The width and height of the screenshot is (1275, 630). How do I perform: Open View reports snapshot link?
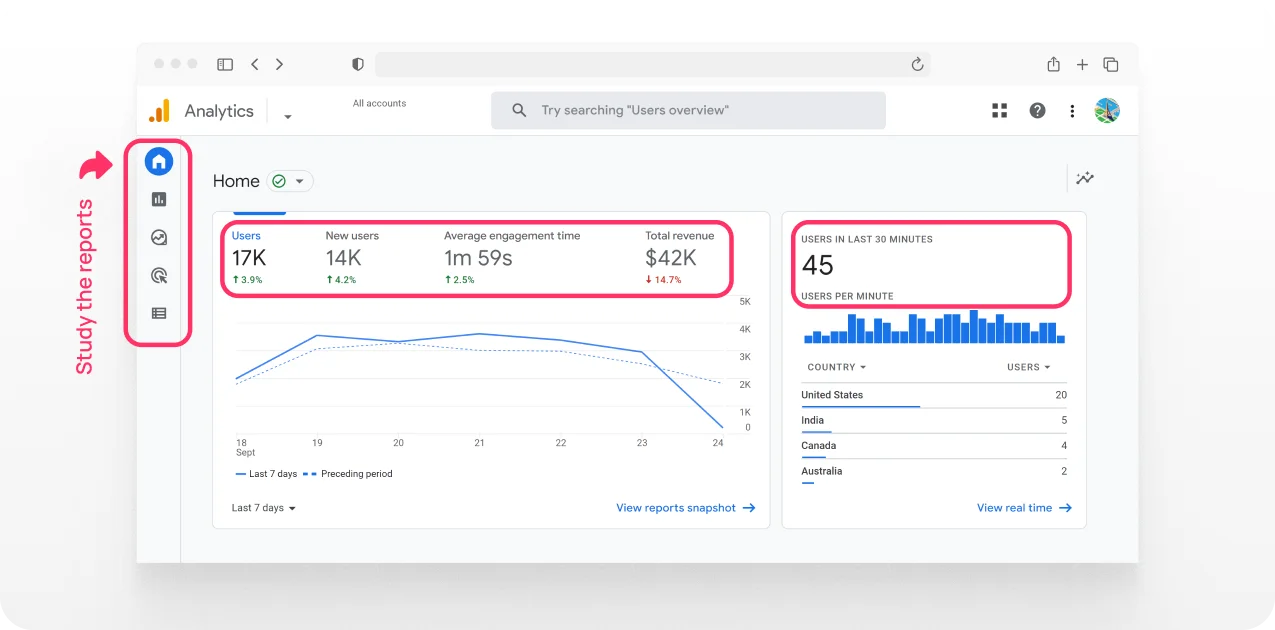686,508
